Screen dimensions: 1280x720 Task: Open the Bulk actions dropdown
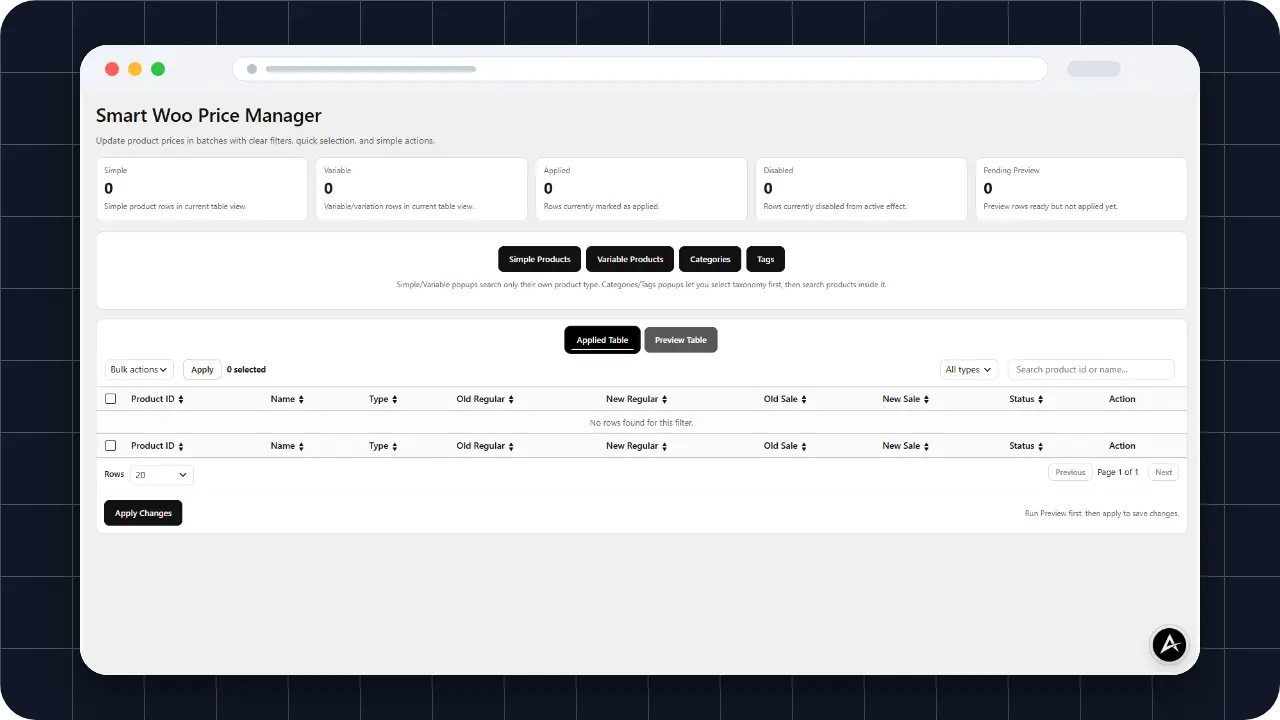point(139,370)
